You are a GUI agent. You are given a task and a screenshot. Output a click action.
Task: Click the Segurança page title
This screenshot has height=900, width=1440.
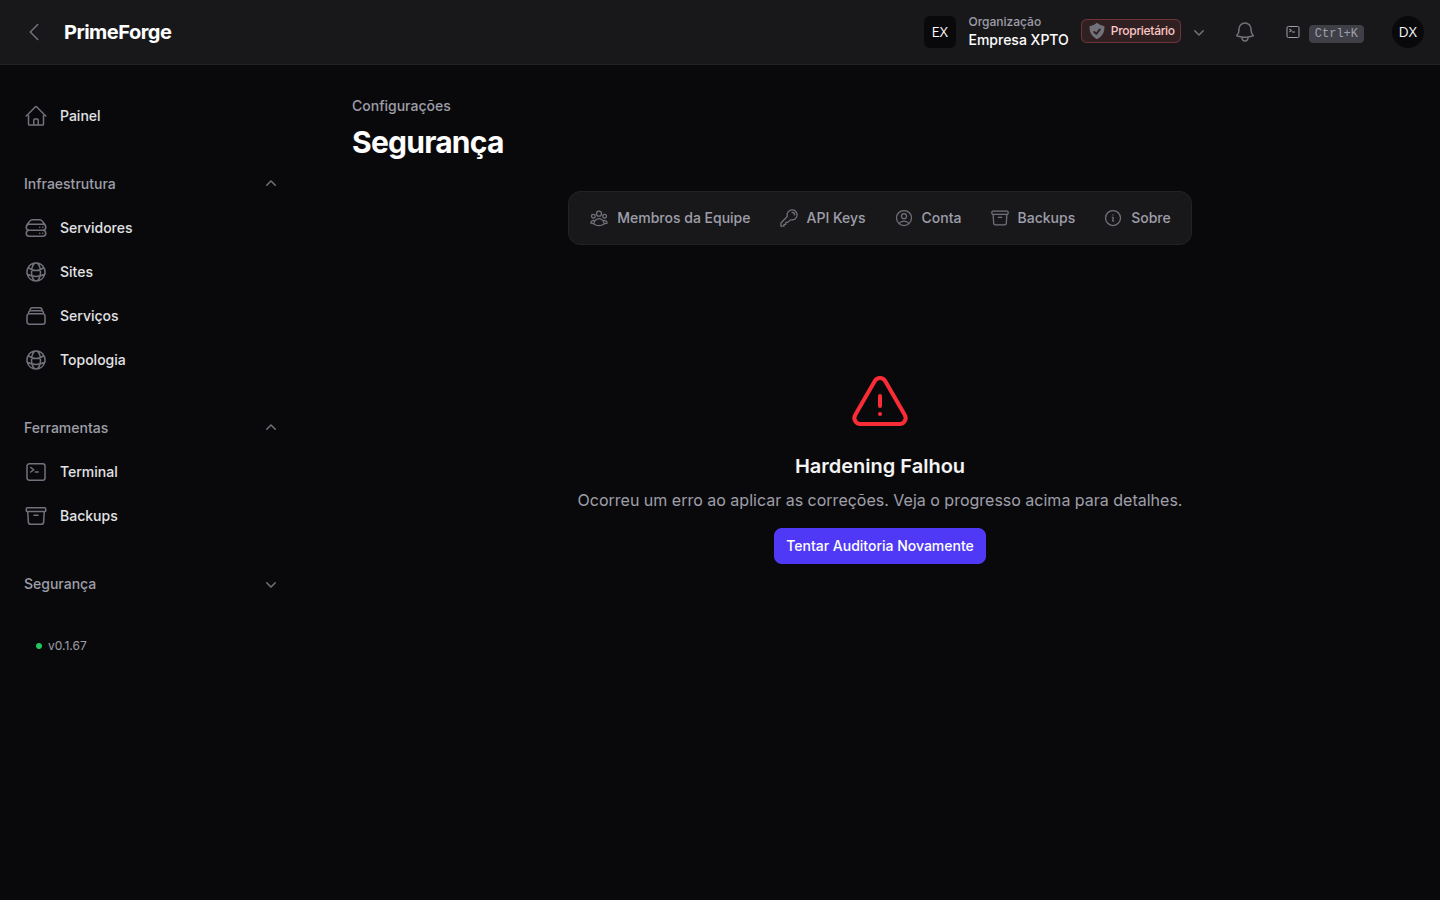(x=428, y=143)
